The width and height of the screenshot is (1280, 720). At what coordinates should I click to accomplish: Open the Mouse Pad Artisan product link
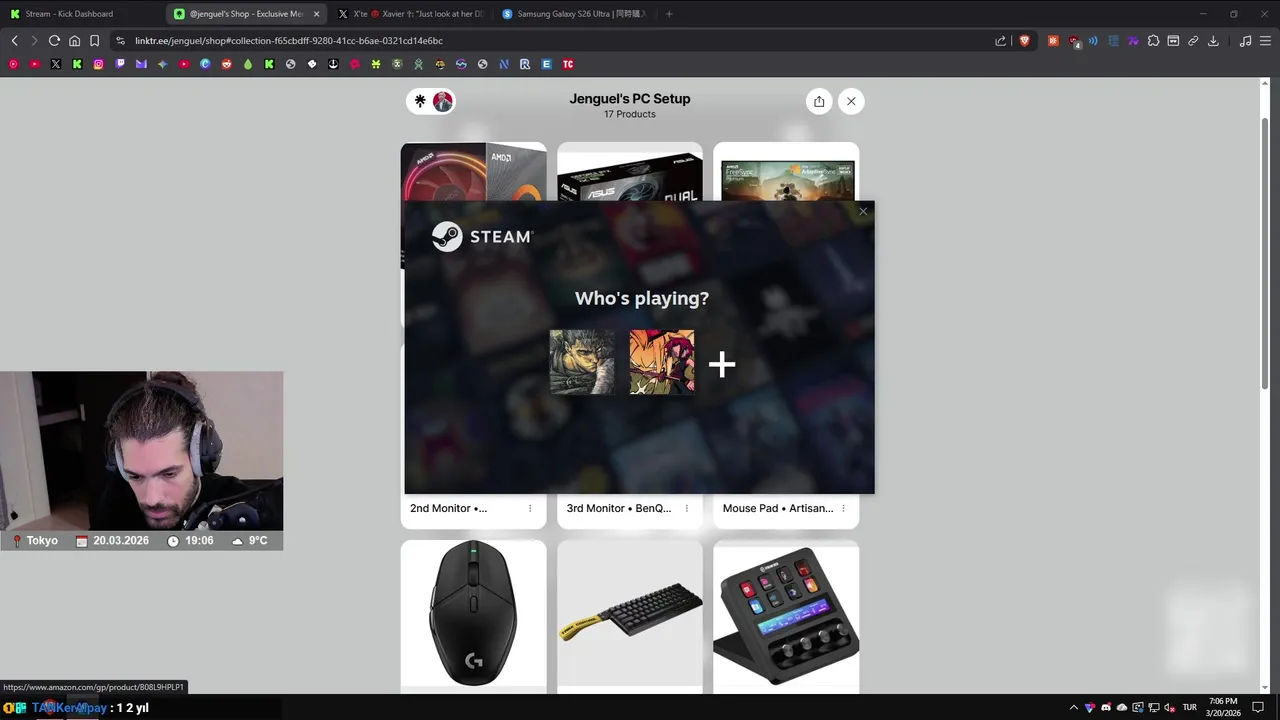click(x=778, y=508)
